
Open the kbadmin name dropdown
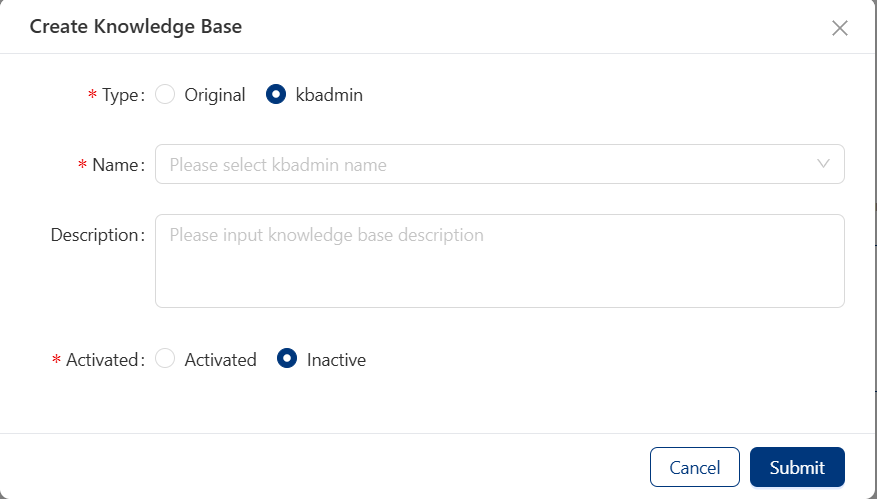[x=499, y=164]
